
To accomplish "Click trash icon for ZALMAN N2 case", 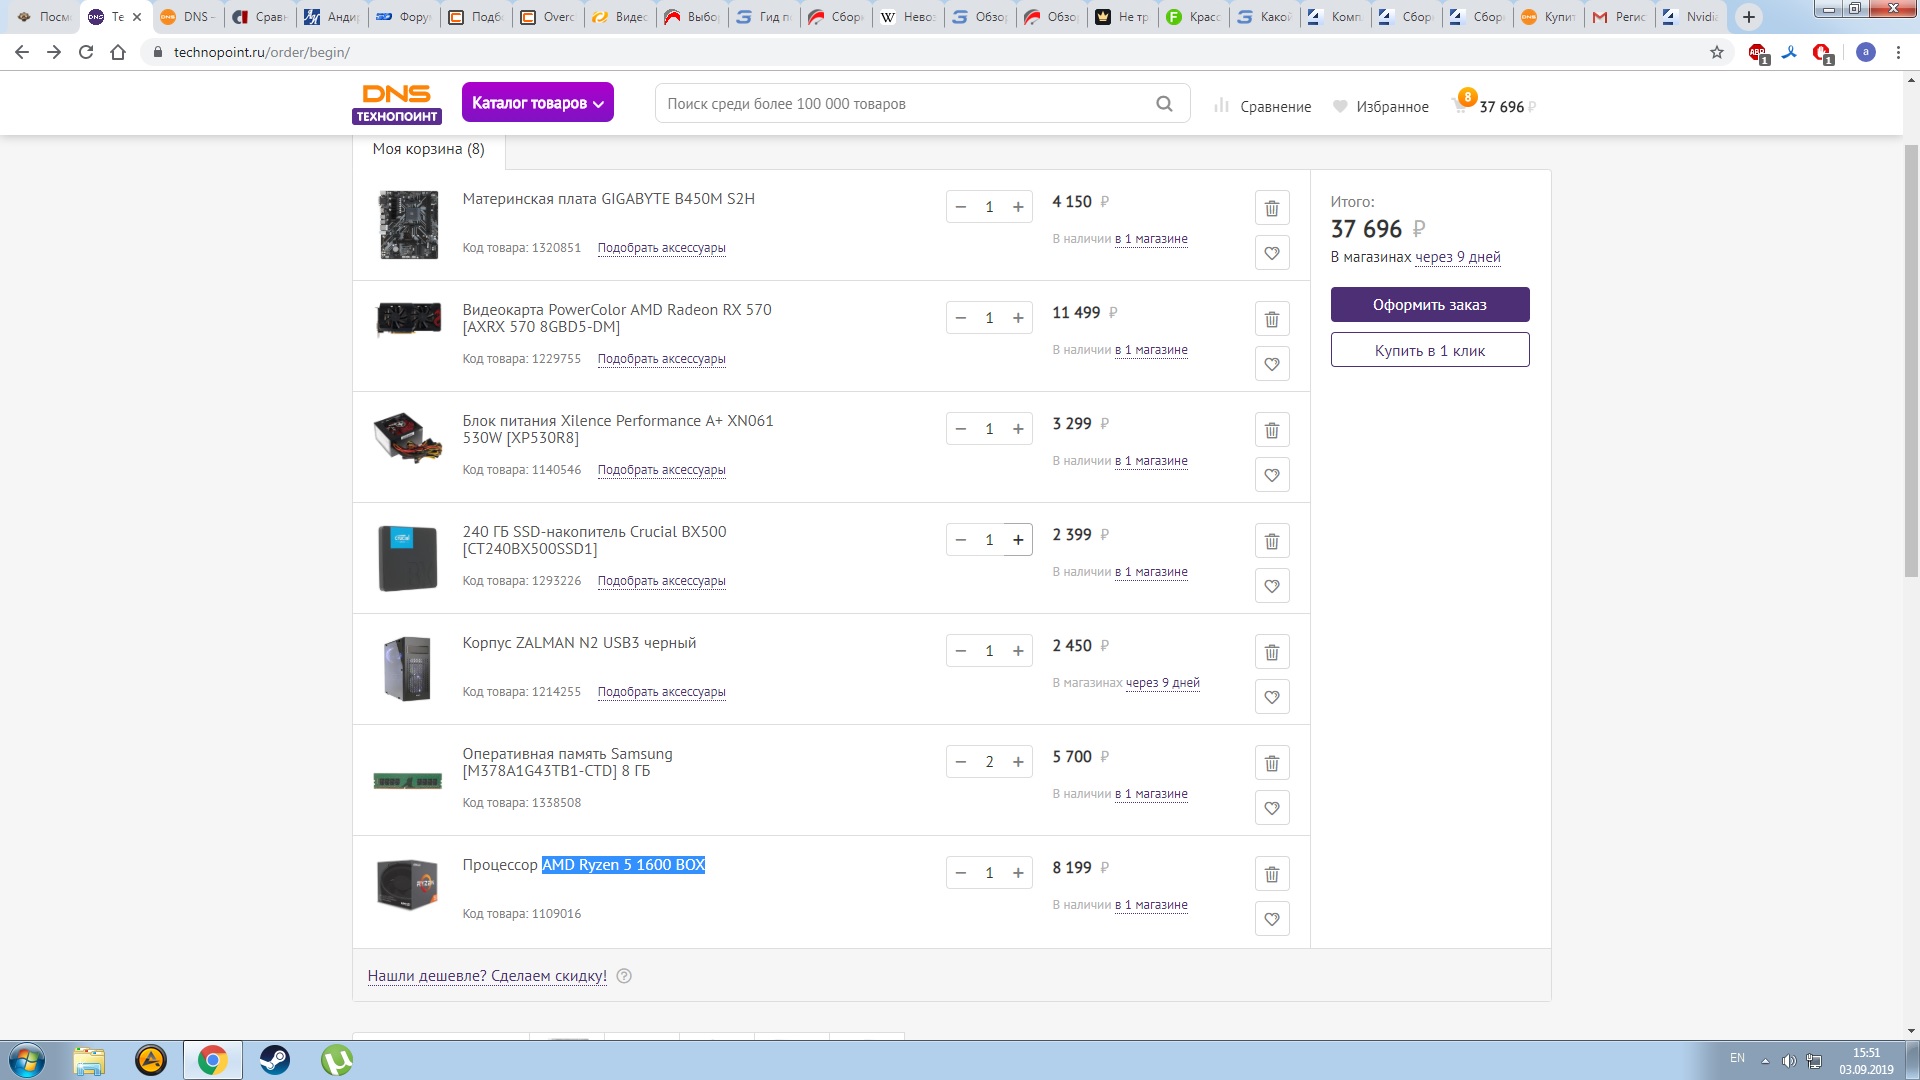I will point(1271,652).
